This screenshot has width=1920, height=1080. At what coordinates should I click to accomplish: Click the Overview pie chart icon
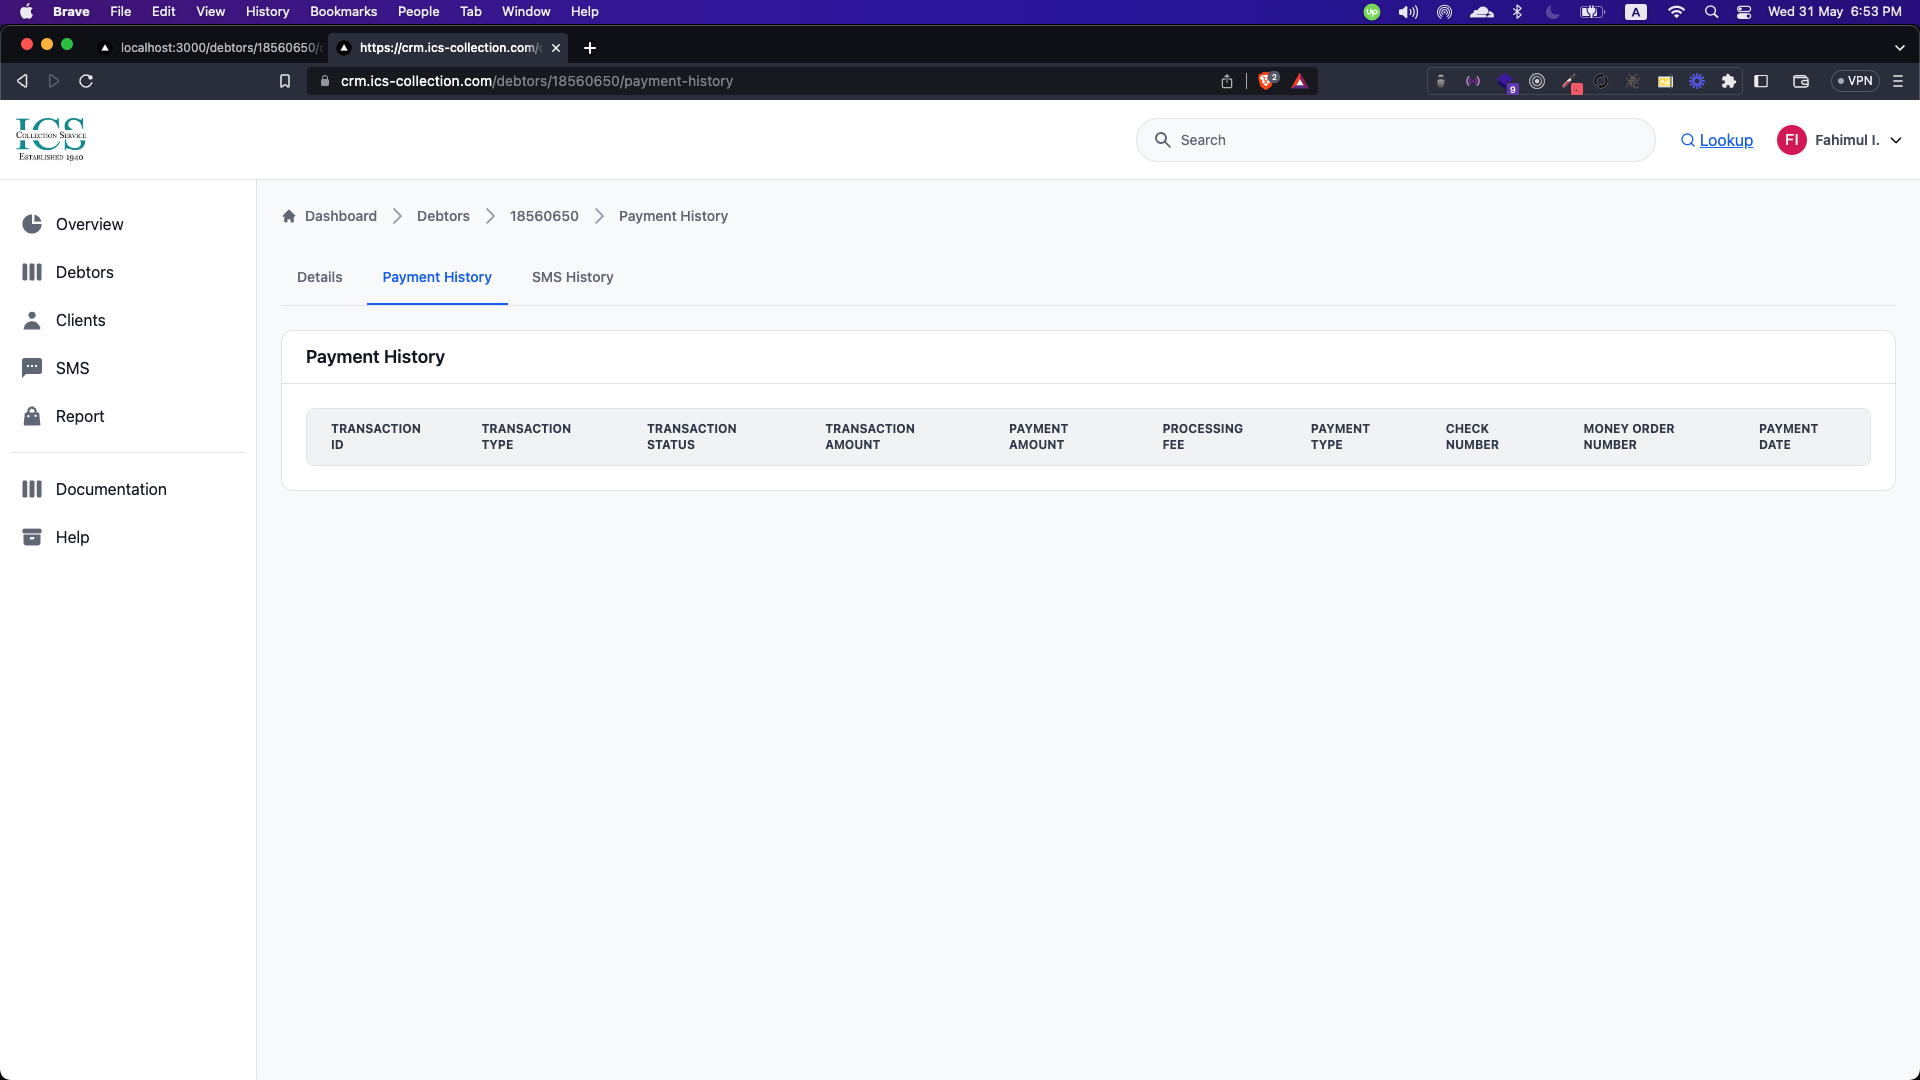pos(32,224)
